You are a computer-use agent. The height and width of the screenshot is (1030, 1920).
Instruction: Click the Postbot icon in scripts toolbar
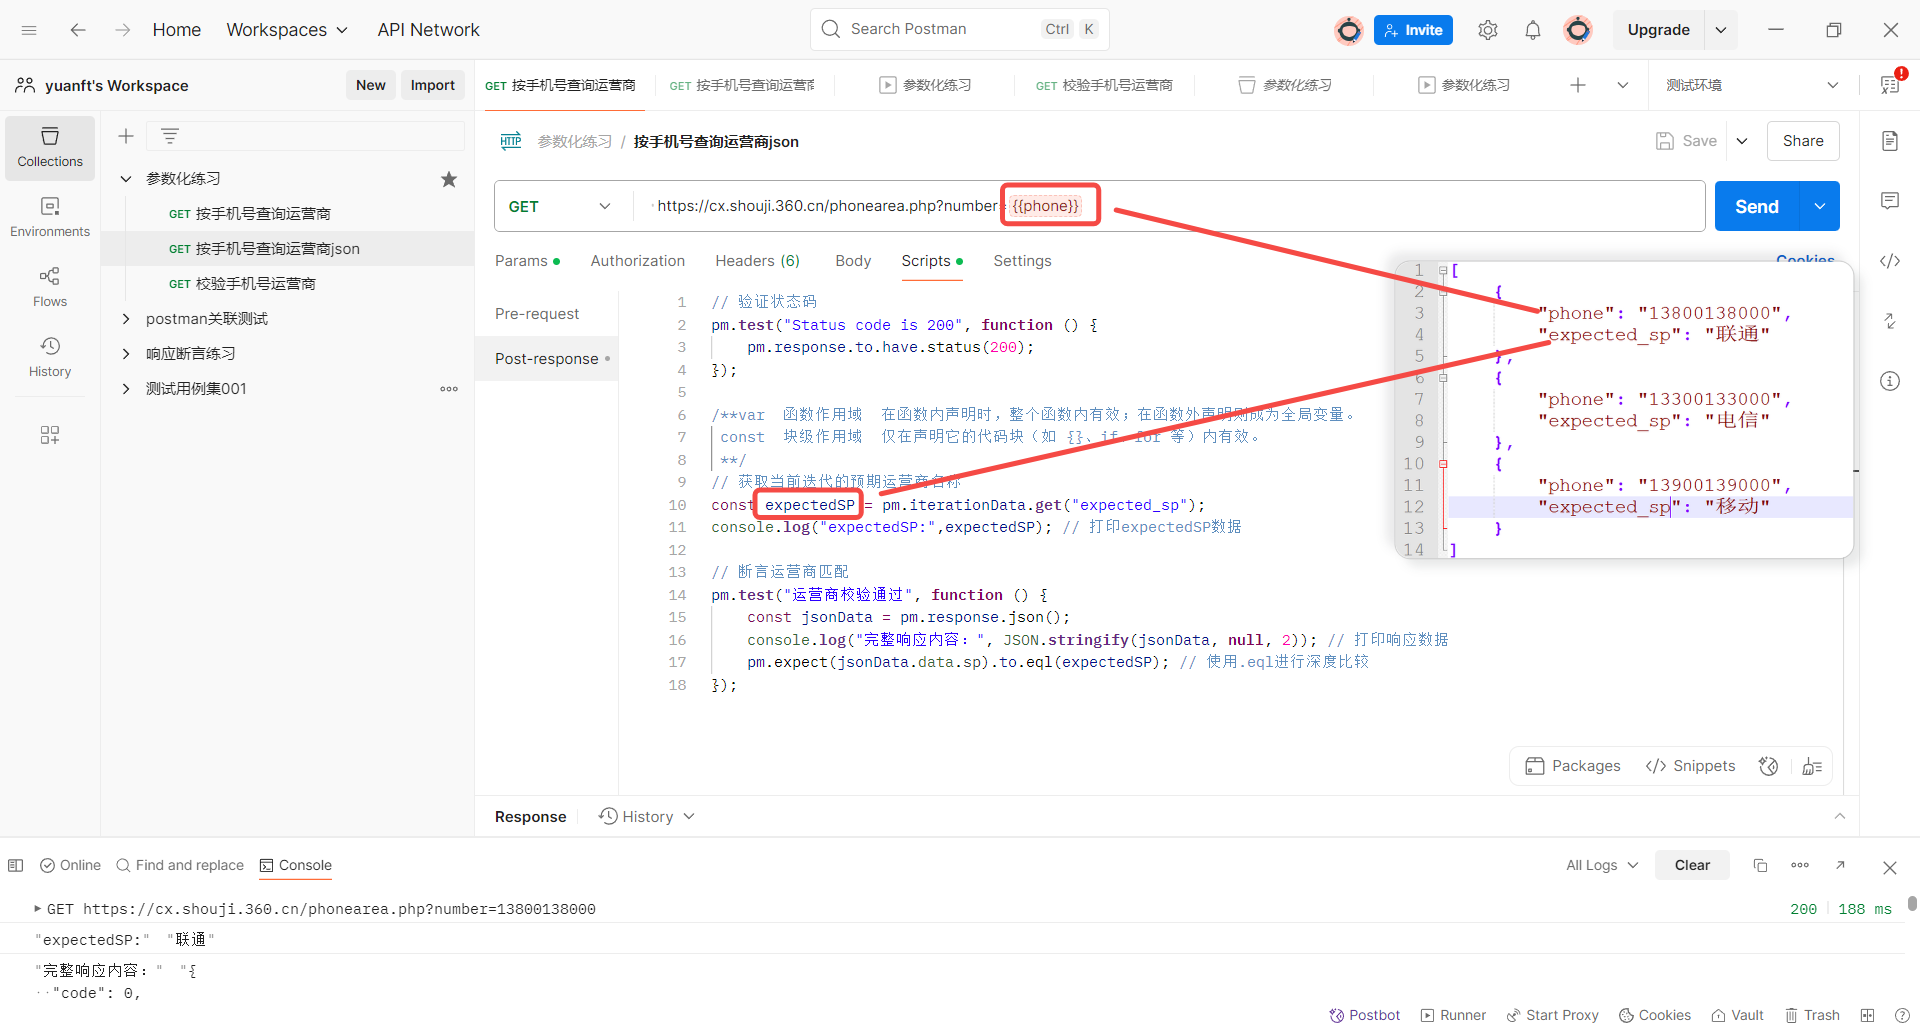1769,766
